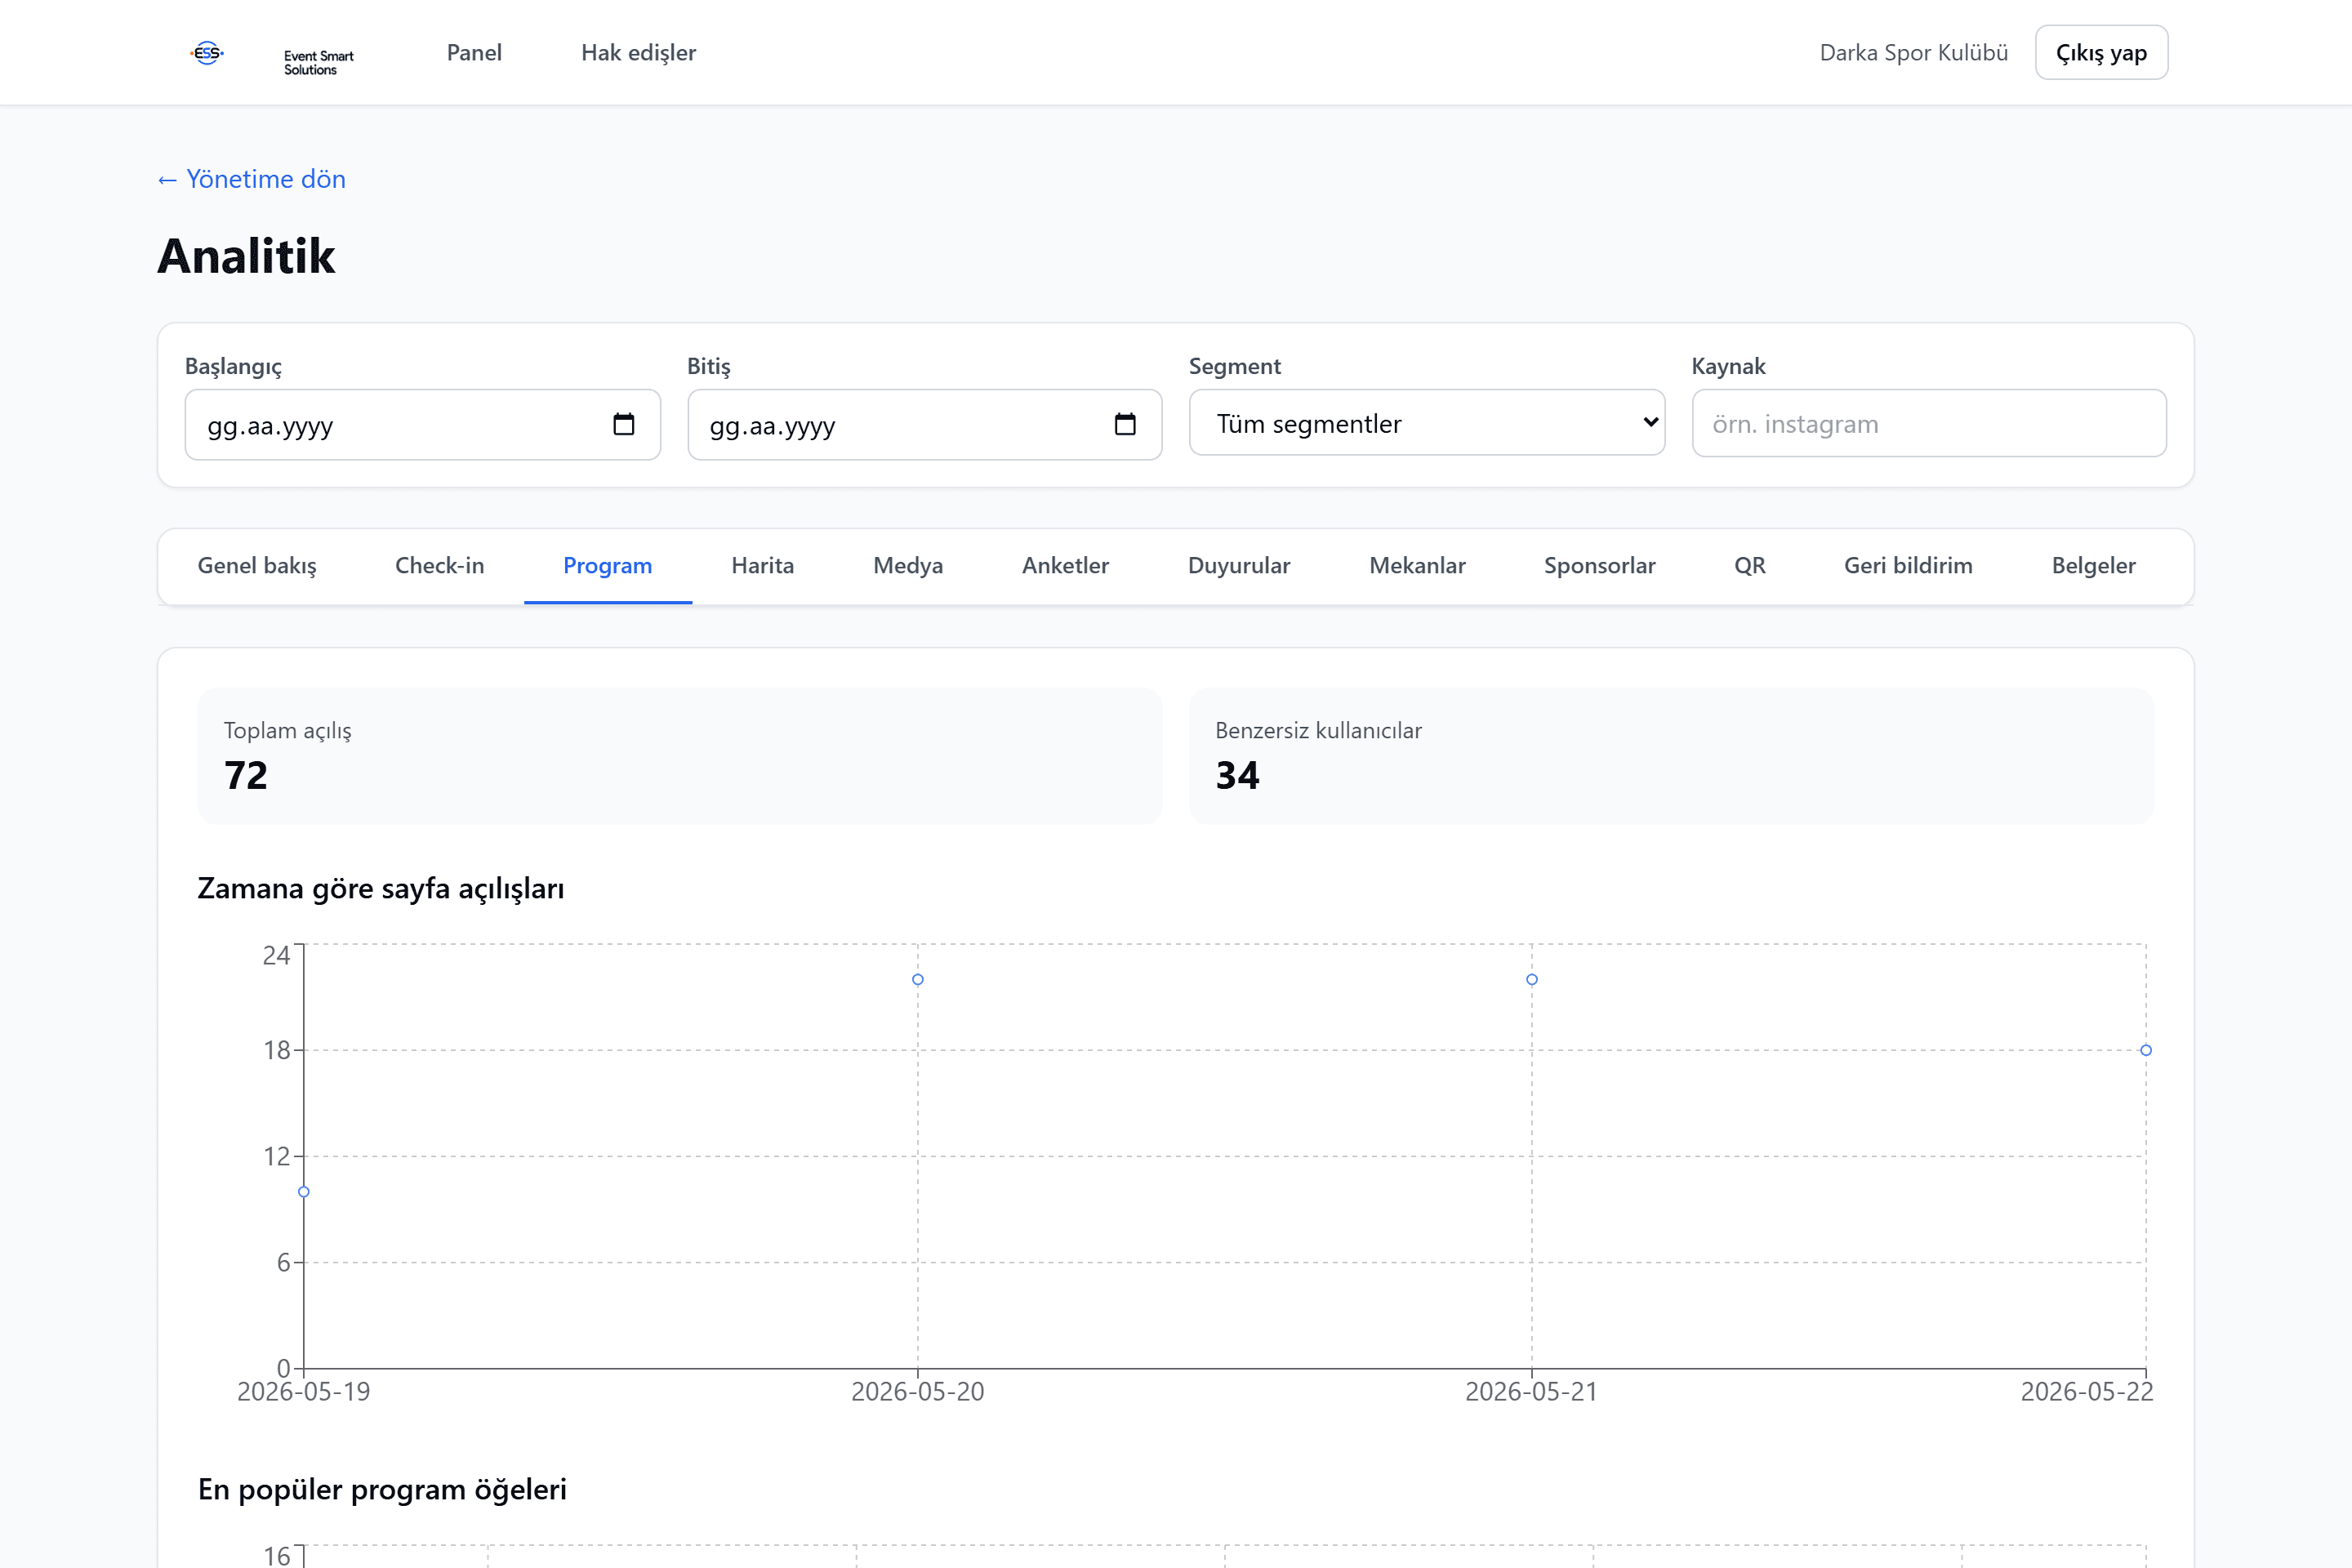Click the 2026-05-20 chart data point

(918, 980)
